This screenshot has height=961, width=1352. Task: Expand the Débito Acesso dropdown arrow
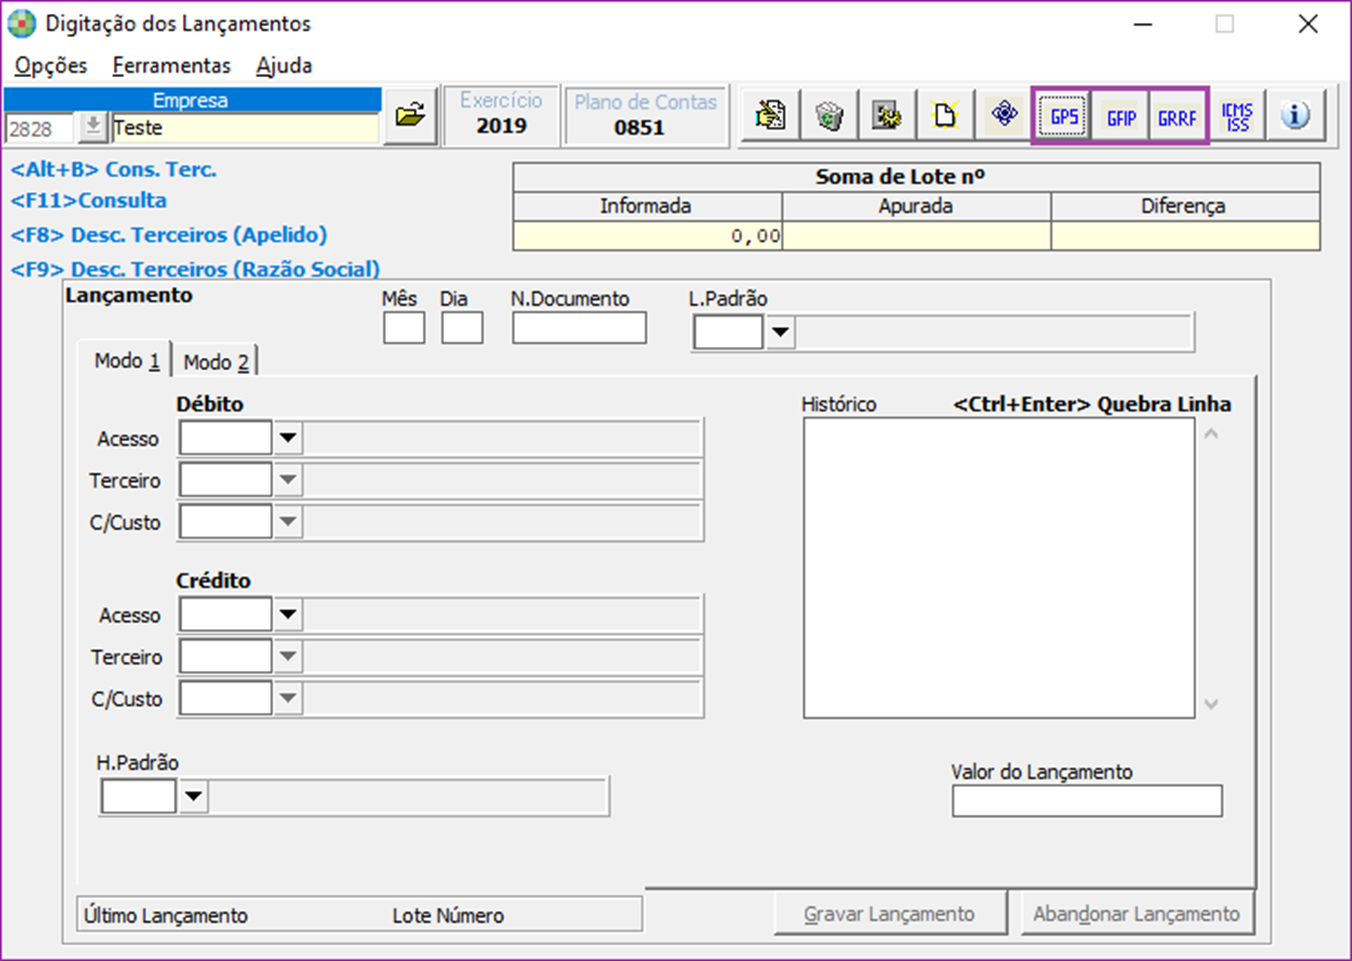coord(288,438)
